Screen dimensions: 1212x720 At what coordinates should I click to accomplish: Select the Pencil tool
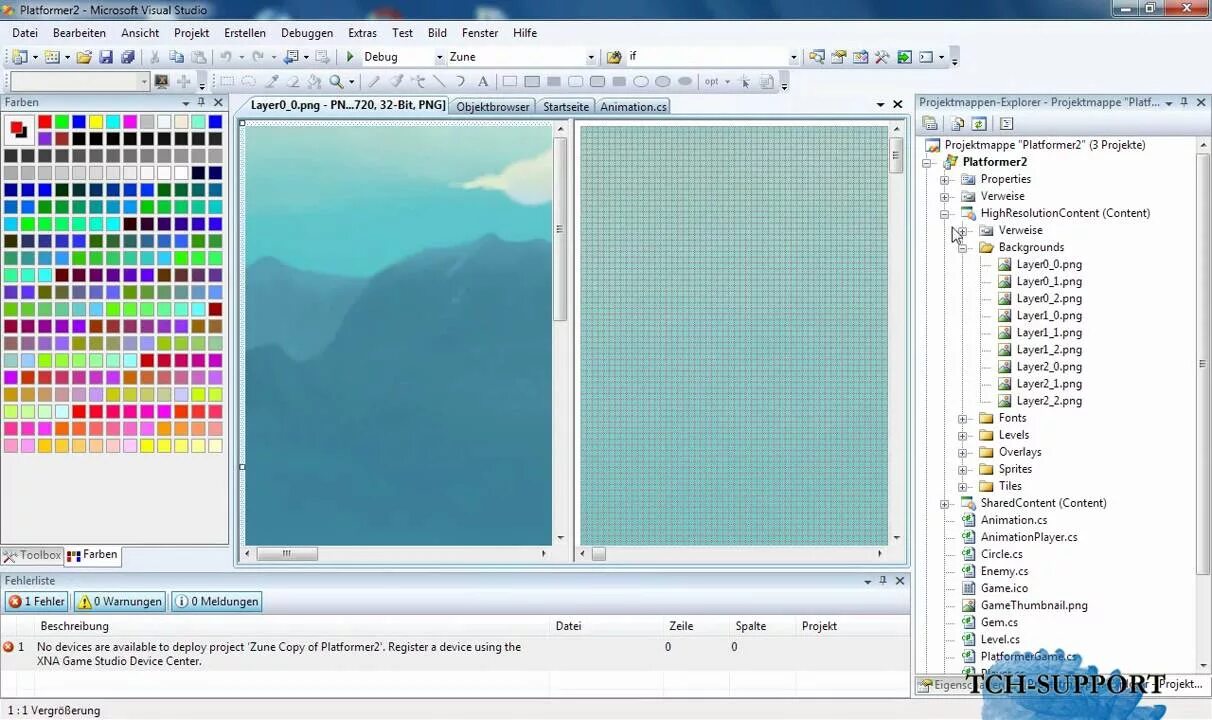pos(374,82)
